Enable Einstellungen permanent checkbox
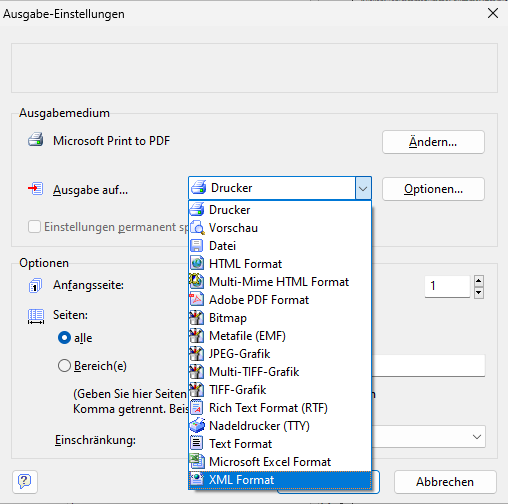The height and width of the screenshot is (504, 508). coord(34,227)
